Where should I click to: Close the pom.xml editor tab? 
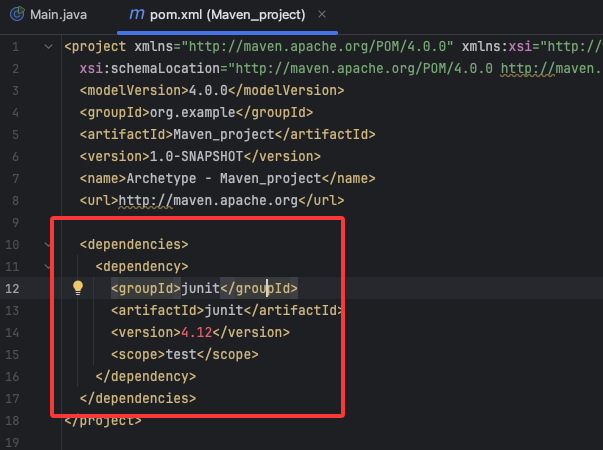pos(322,15)
